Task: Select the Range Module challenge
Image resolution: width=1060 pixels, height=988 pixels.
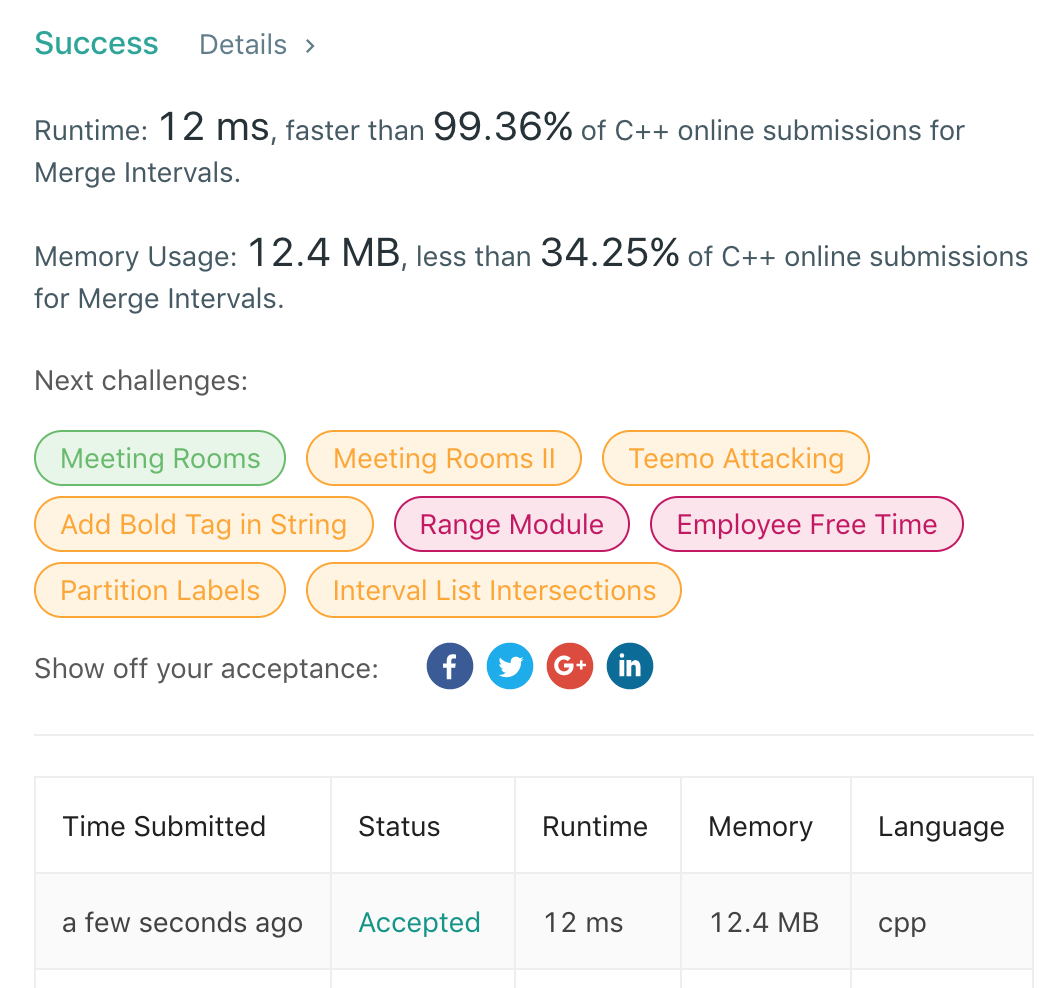Action: [x=511, y=524]
